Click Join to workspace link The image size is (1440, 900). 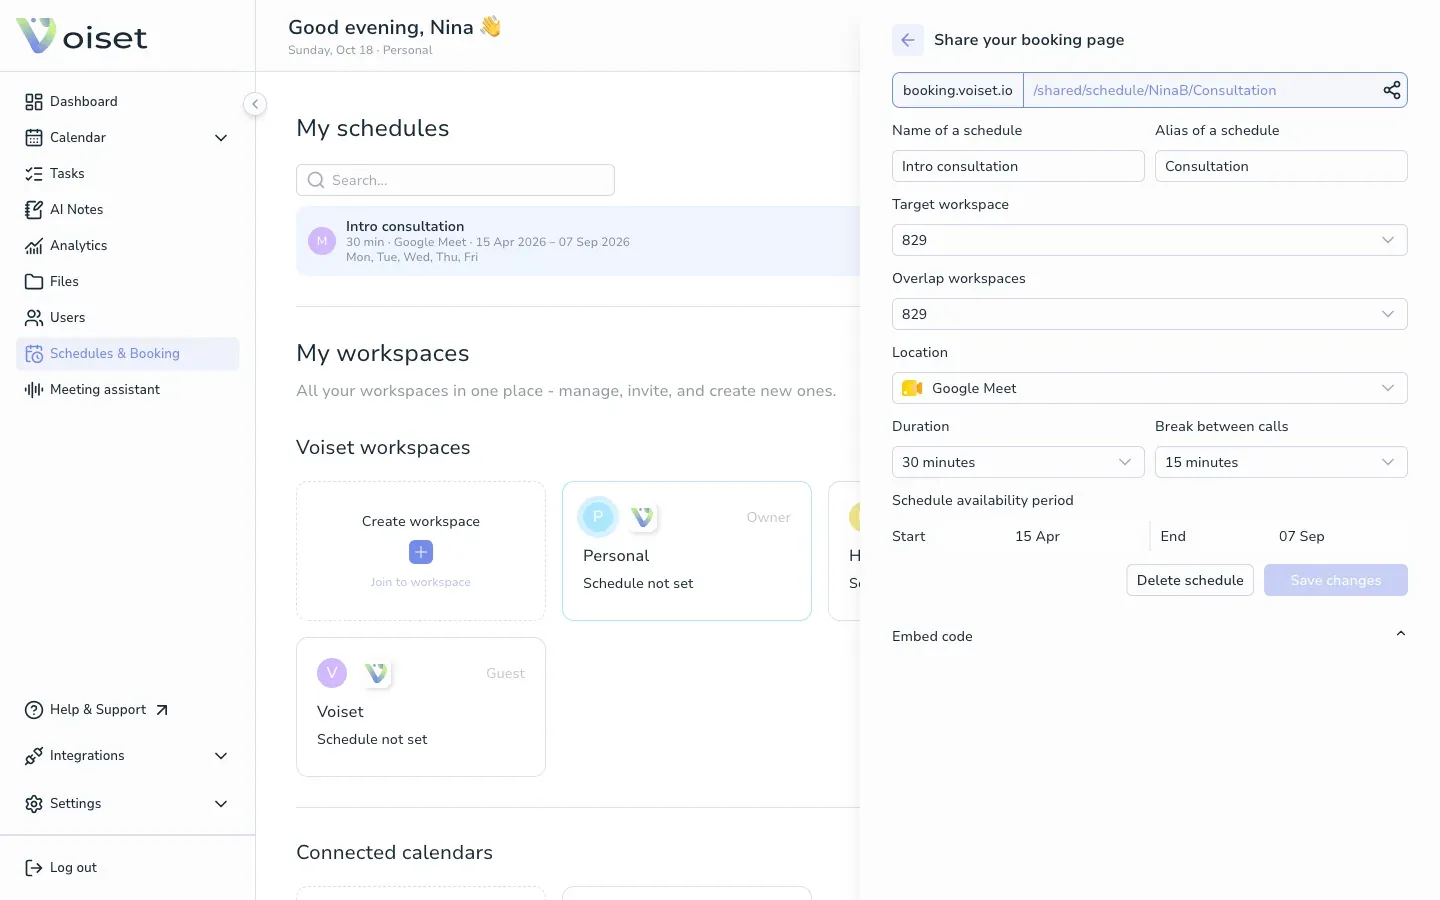420,582
